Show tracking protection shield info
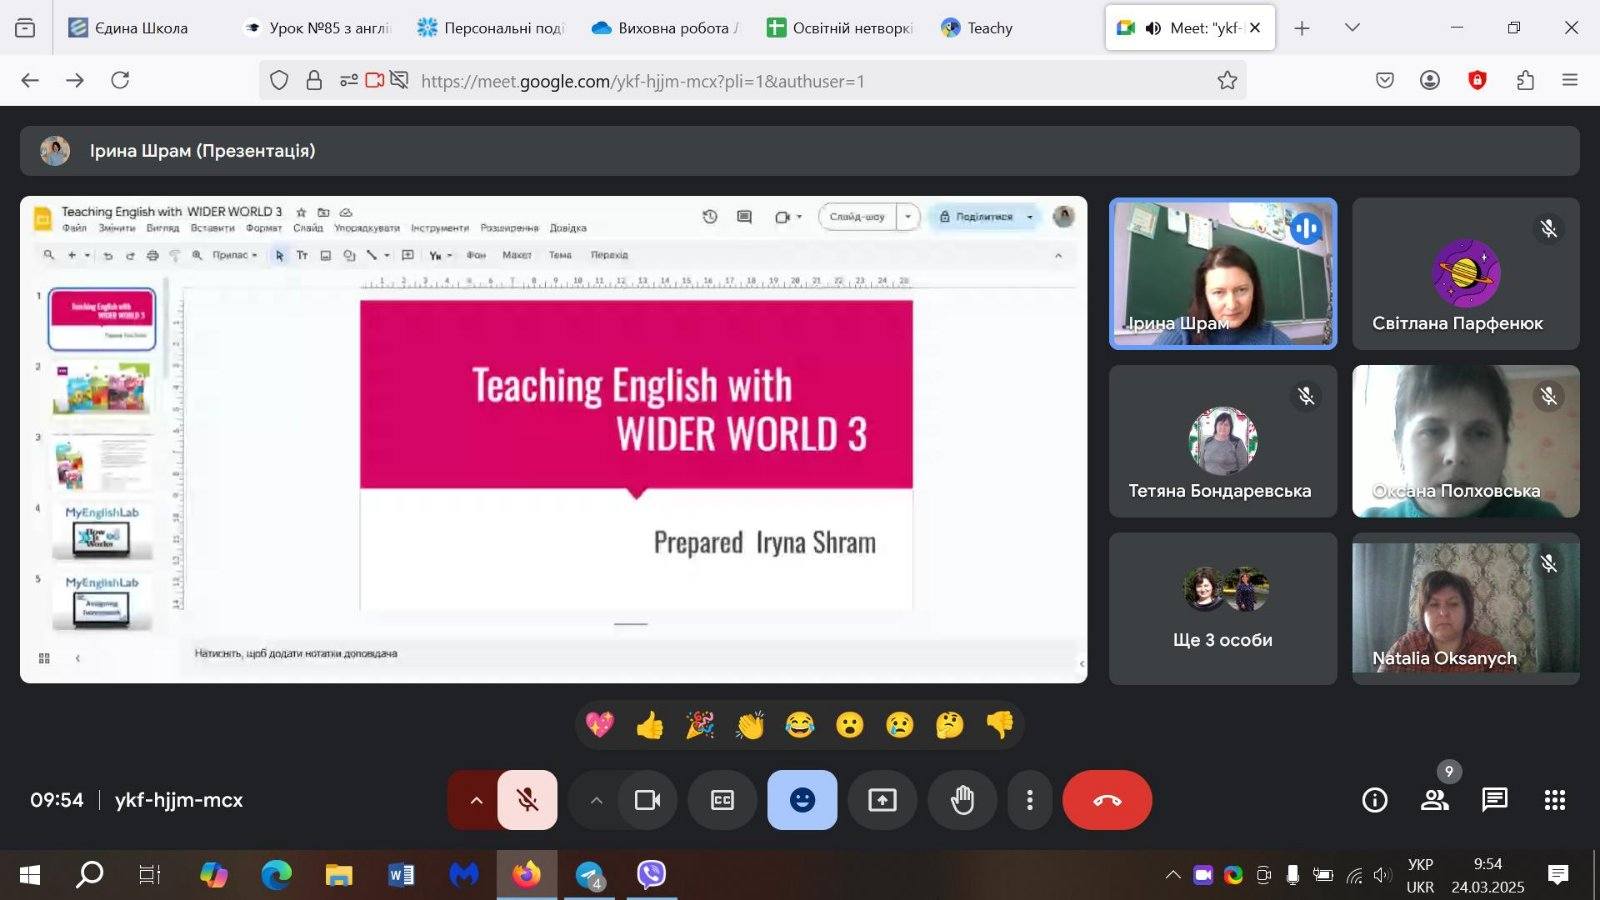Viewport: 1600px width, 900px height. (x=279, y=81)
